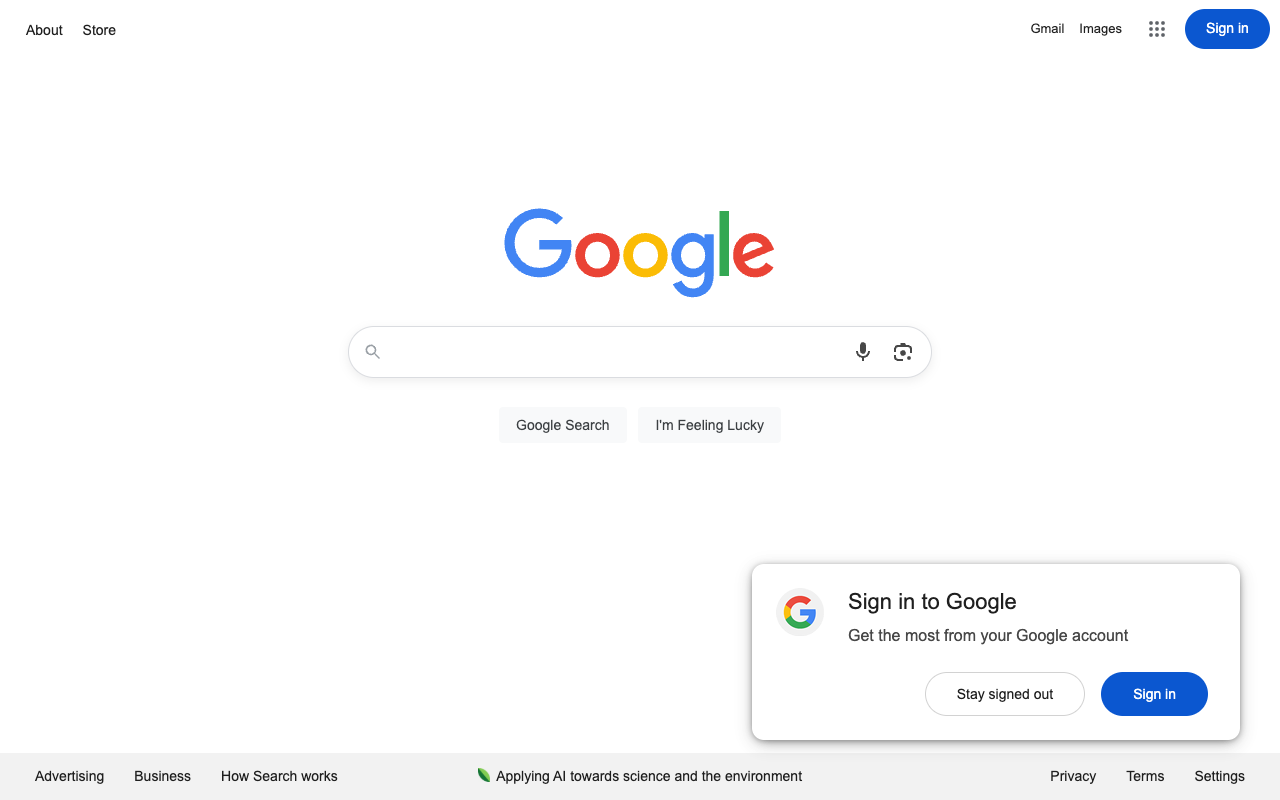This screenshot has height=800, width=1280.
Task: Open the Settings menu in footer
Action: pyautogui.click(x=1219, y=776)
